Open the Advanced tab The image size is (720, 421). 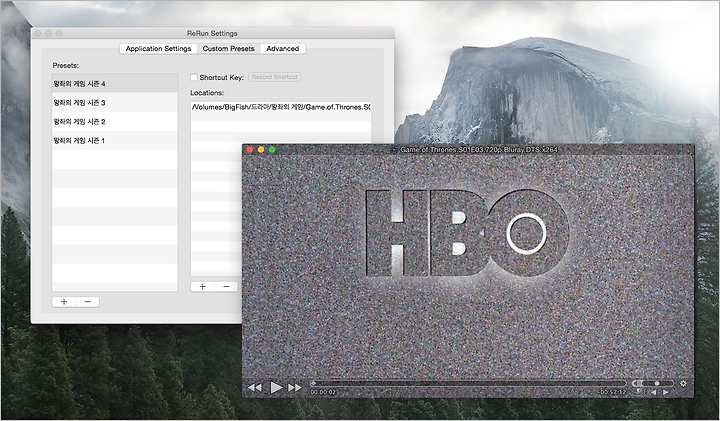coord(282,49)
